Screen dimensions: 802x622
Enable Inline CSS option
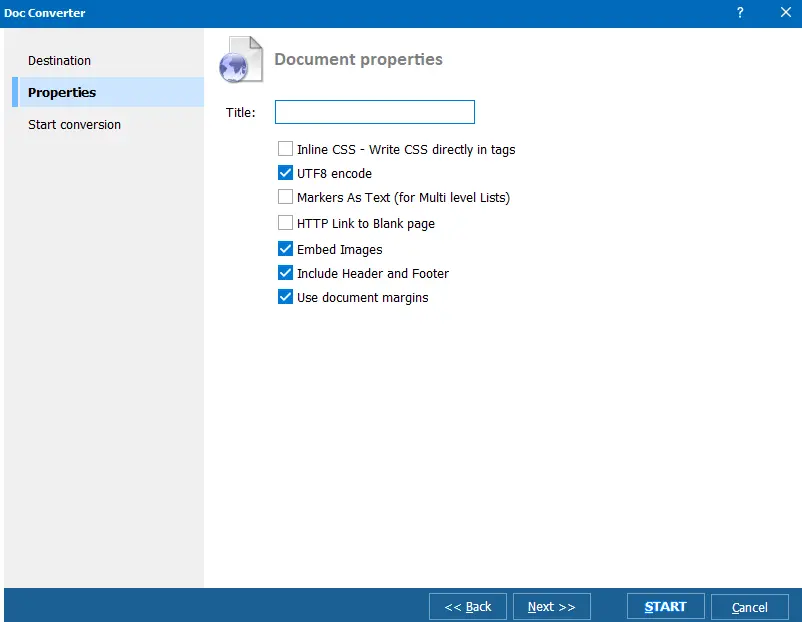[x=285, y=149]
